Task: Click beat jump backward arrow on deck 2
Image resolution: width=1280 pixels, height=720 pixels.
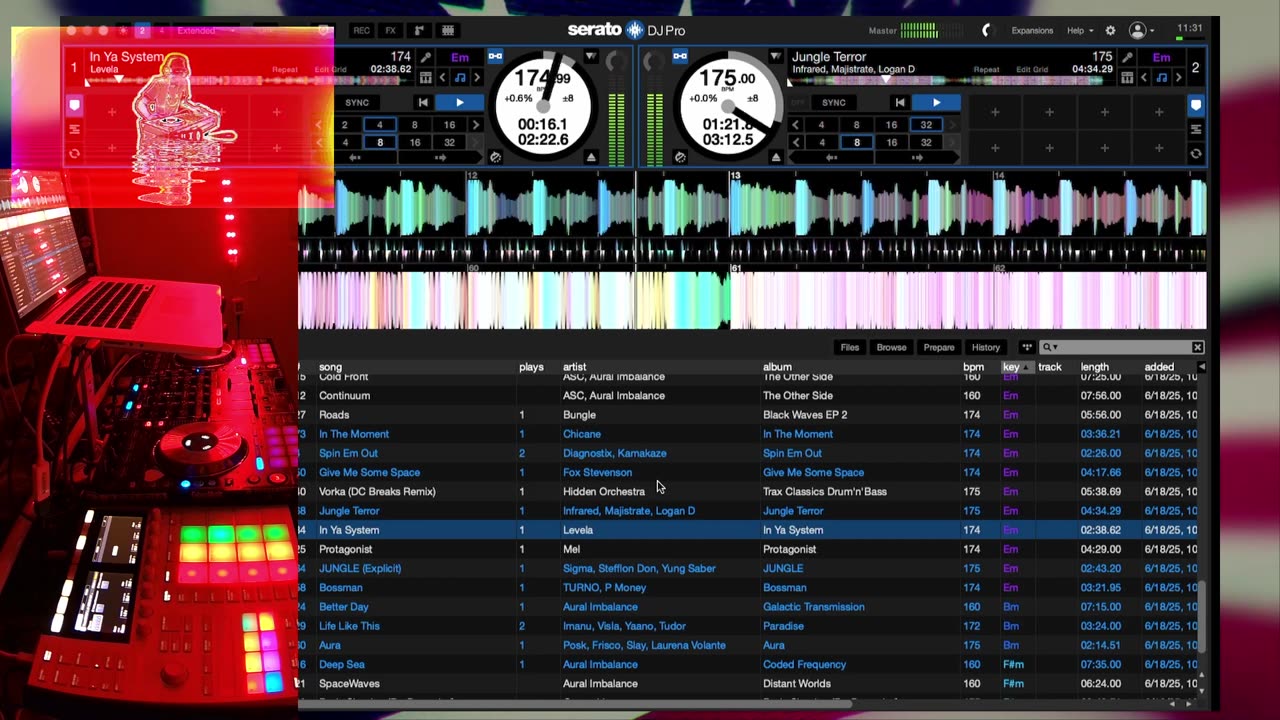Action: point(832,158)
